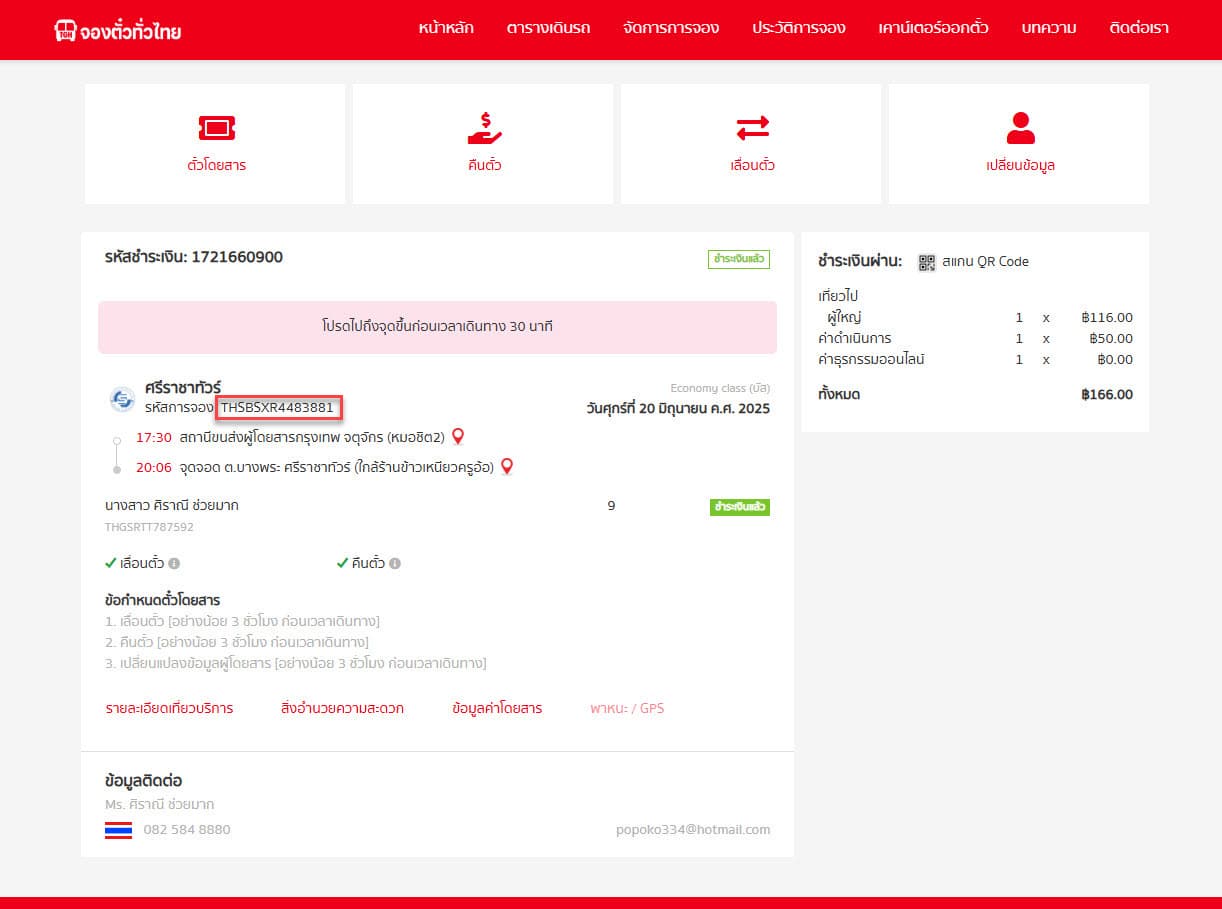The width and height of the screenshot is (1222, 909).
Task: Click the map pin beside หมอชิต2 departure station
Action: point(458,436)
